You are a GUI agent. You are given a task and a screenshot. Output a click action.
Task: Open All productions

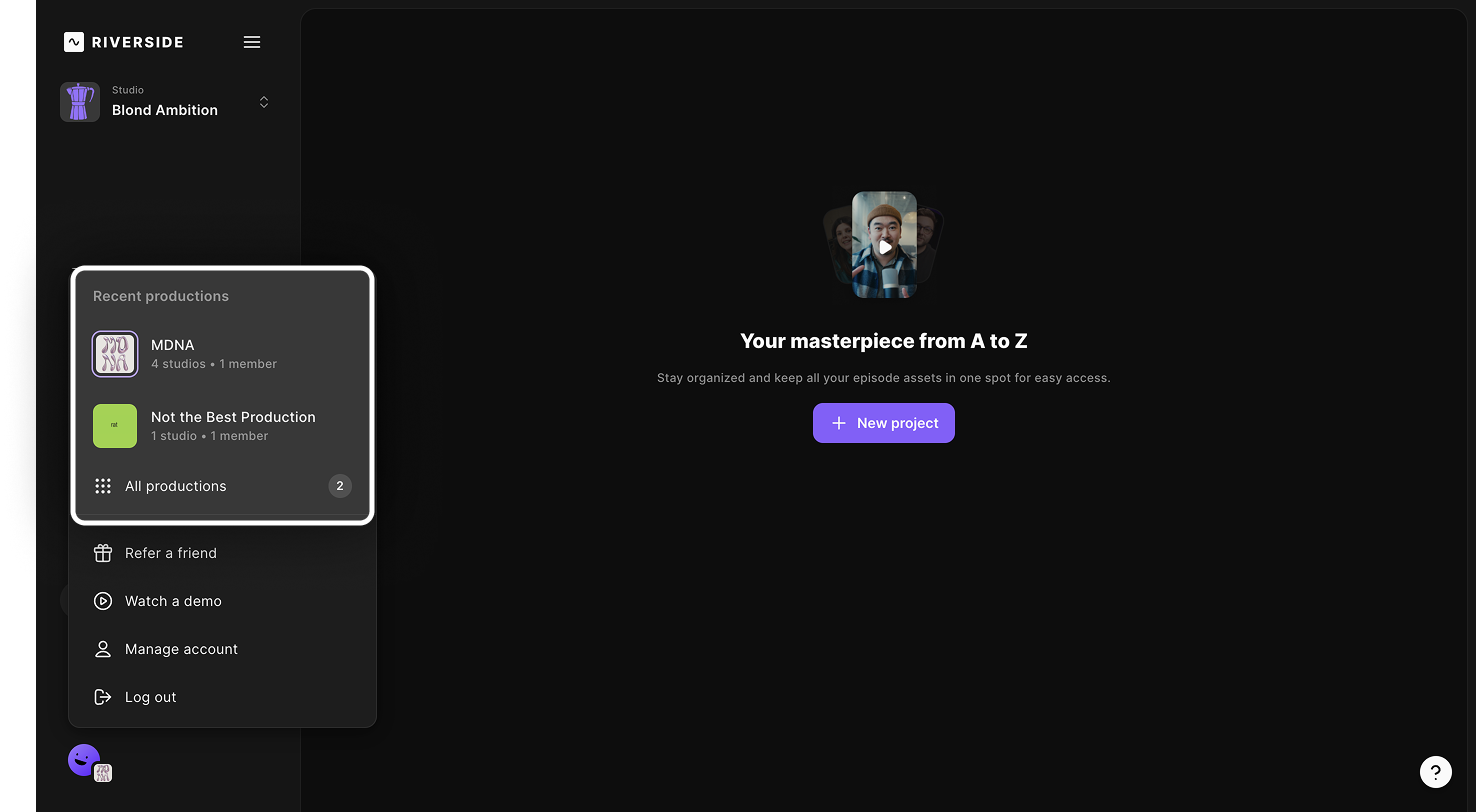point(222,486)
